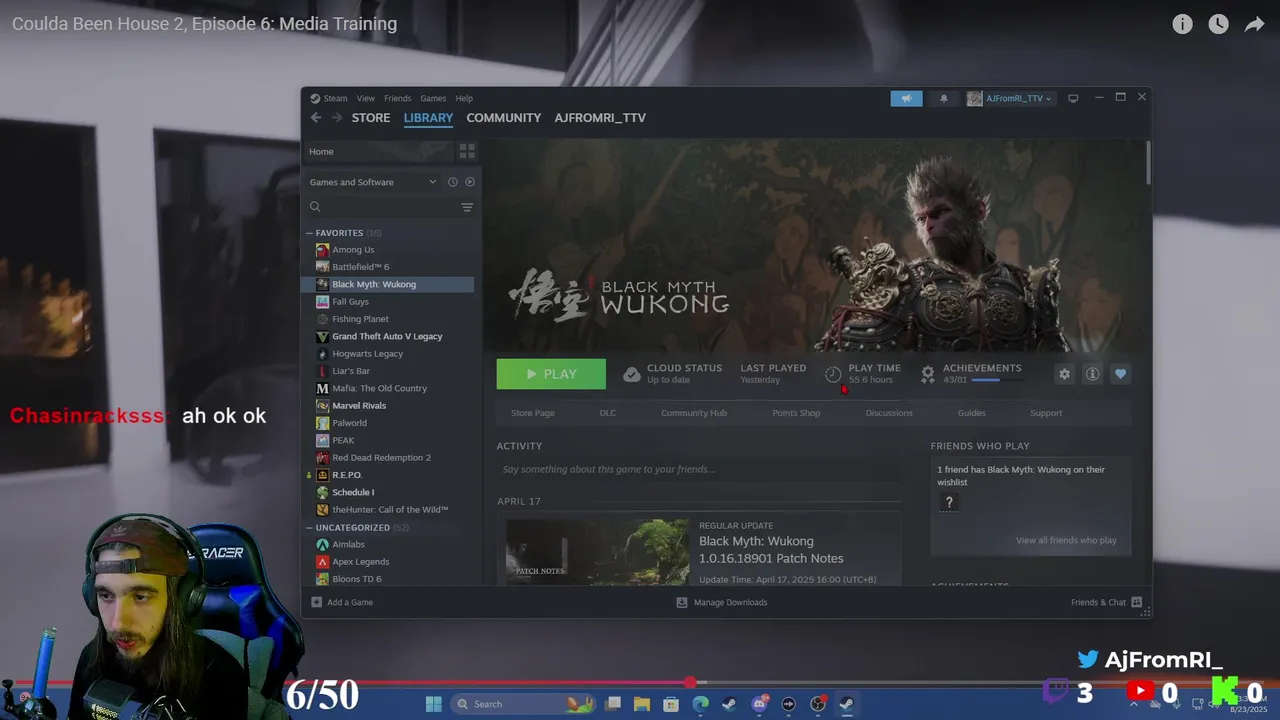Image resolution: width=1280 pixels, height=720 pixels.
Task: Open Microsoft Edge from taskbar
Action: pyautogui.click(x=700, y=704)
